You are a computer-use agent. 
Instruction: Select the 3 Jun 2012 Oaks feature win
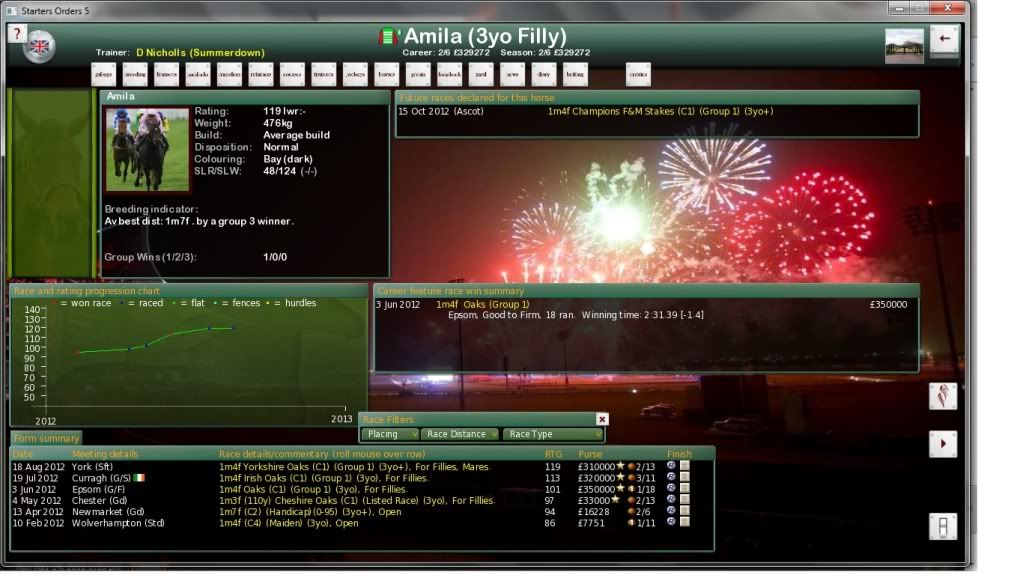[646, 309]
